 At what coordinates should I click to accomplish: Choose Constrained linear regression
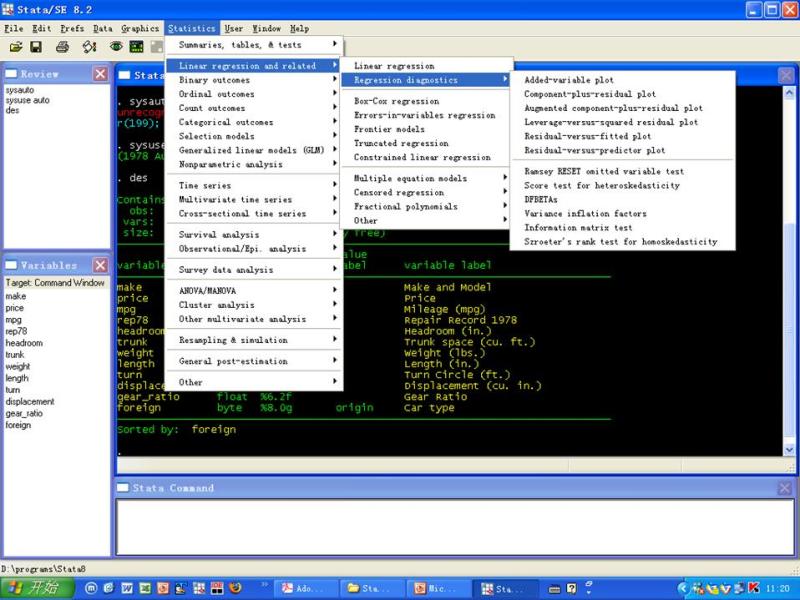(427, 158)
